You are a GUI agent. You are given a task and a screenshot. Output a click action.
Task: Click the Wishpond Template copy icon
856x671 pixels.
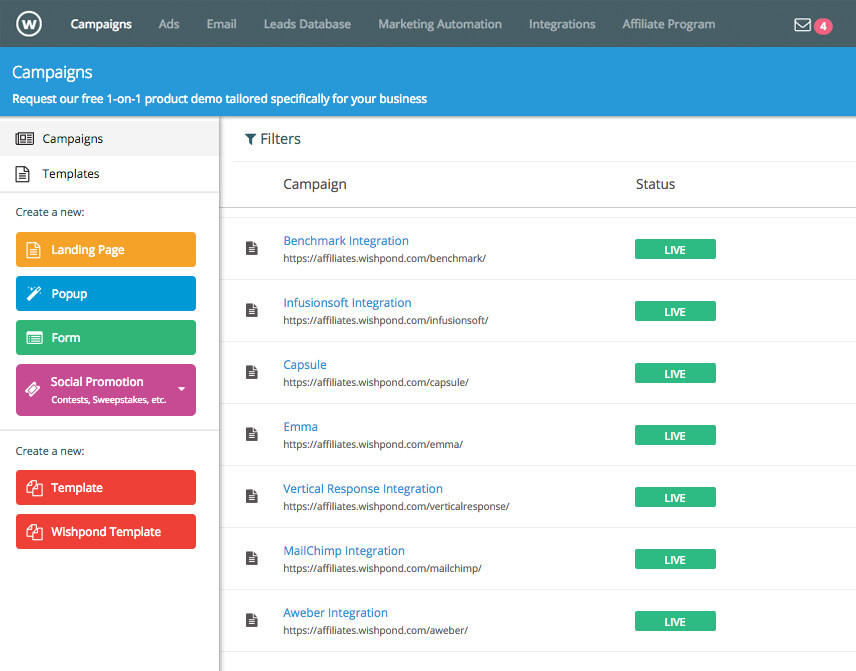pyautogui.click(x=34, y=532)
